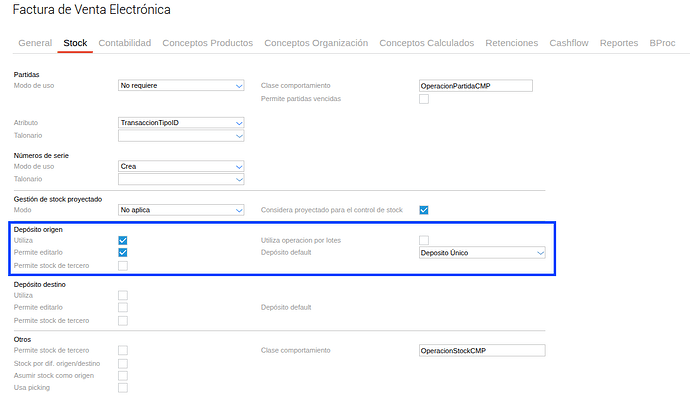Enable Depósito destino Permite stock de tercero
690x399 pixels.
(x=123, y=321)
